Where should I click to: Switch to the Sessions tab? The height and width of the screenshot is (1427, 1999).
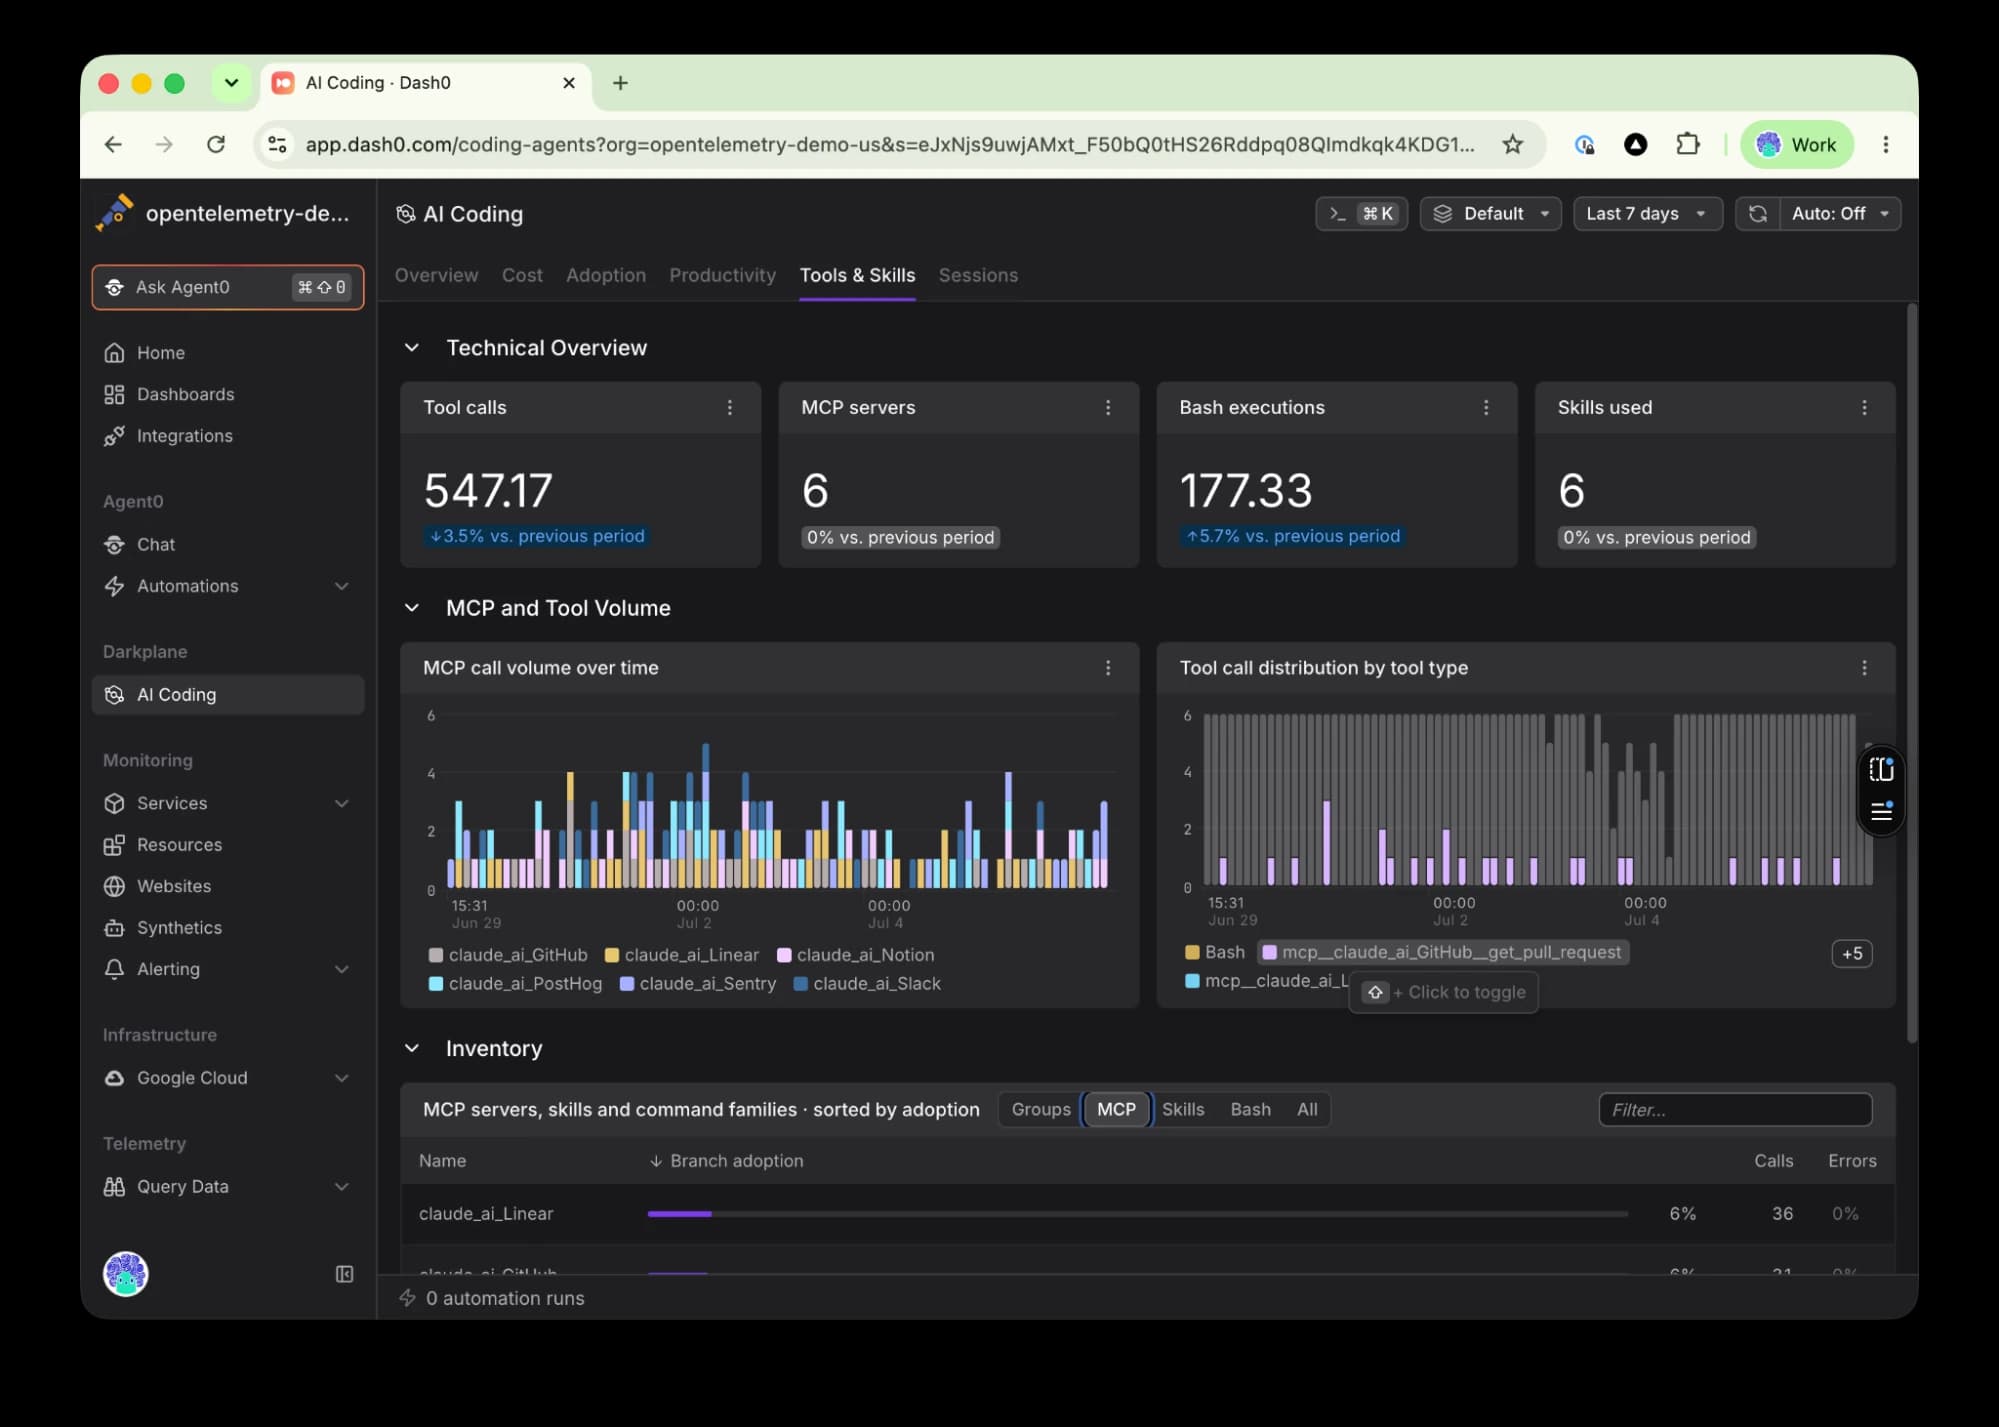click(x=978, y=275)
